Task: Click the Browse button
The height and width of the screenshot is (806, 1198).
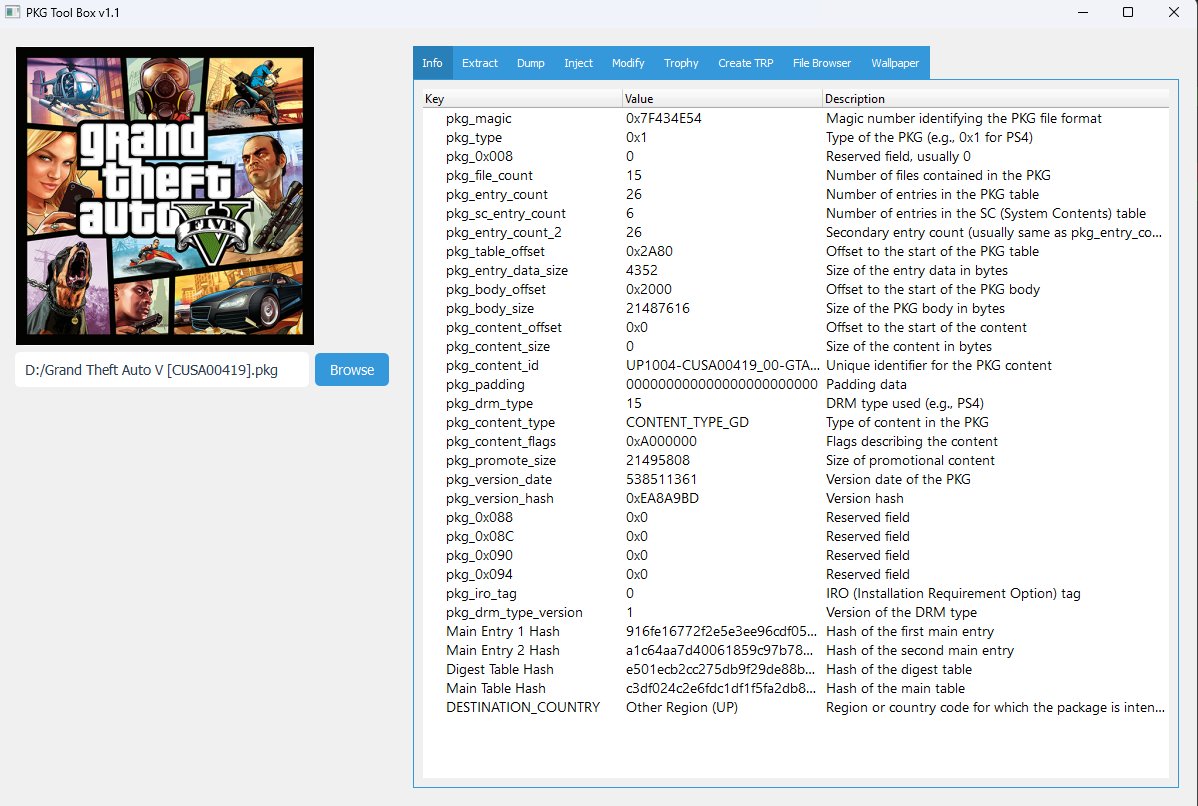Action: click(352, 370)
